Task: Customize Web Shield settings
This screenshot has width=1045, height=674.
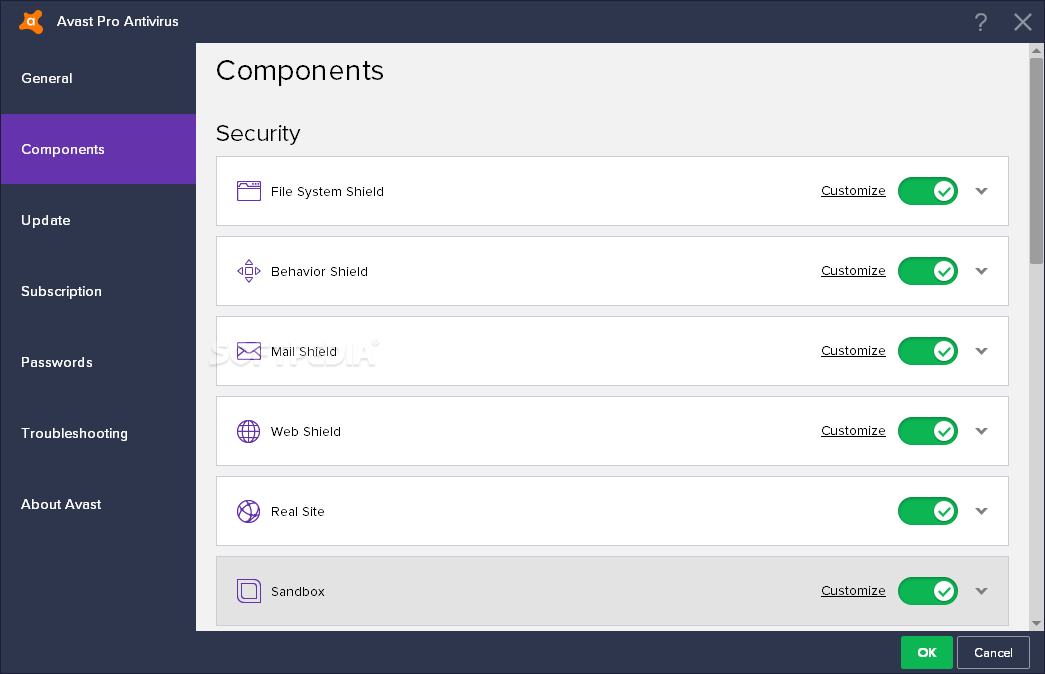Action: click(853, 431)
